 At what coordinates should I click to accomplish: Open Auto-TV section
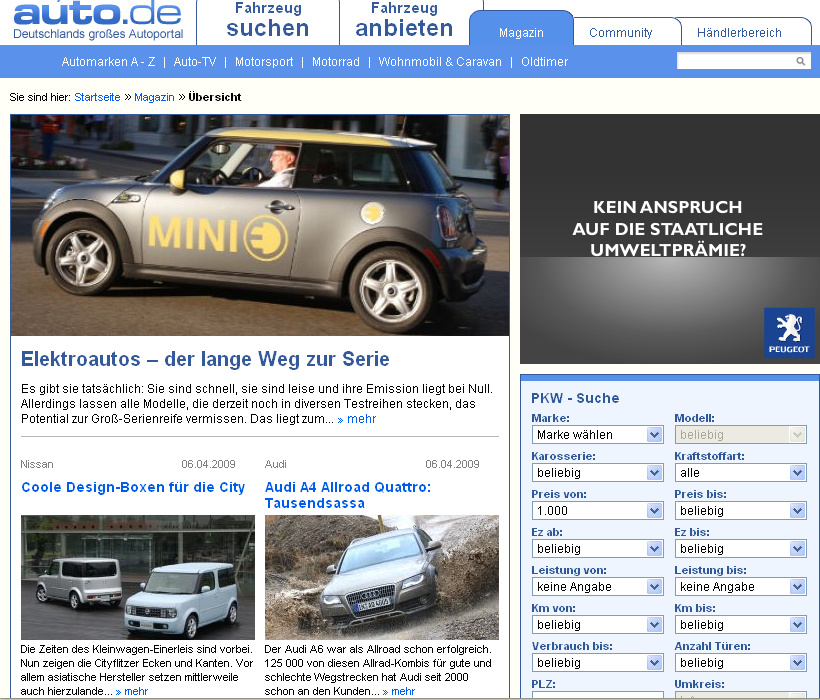[195, 62]
